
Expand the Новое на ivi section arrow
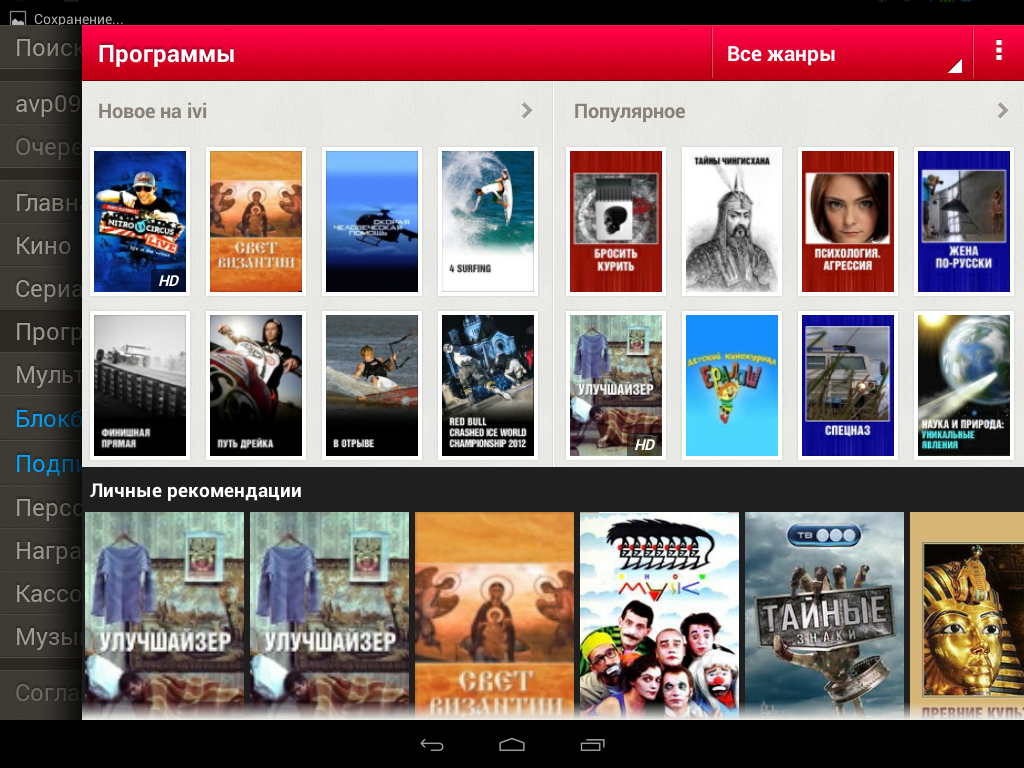point(527,111)
